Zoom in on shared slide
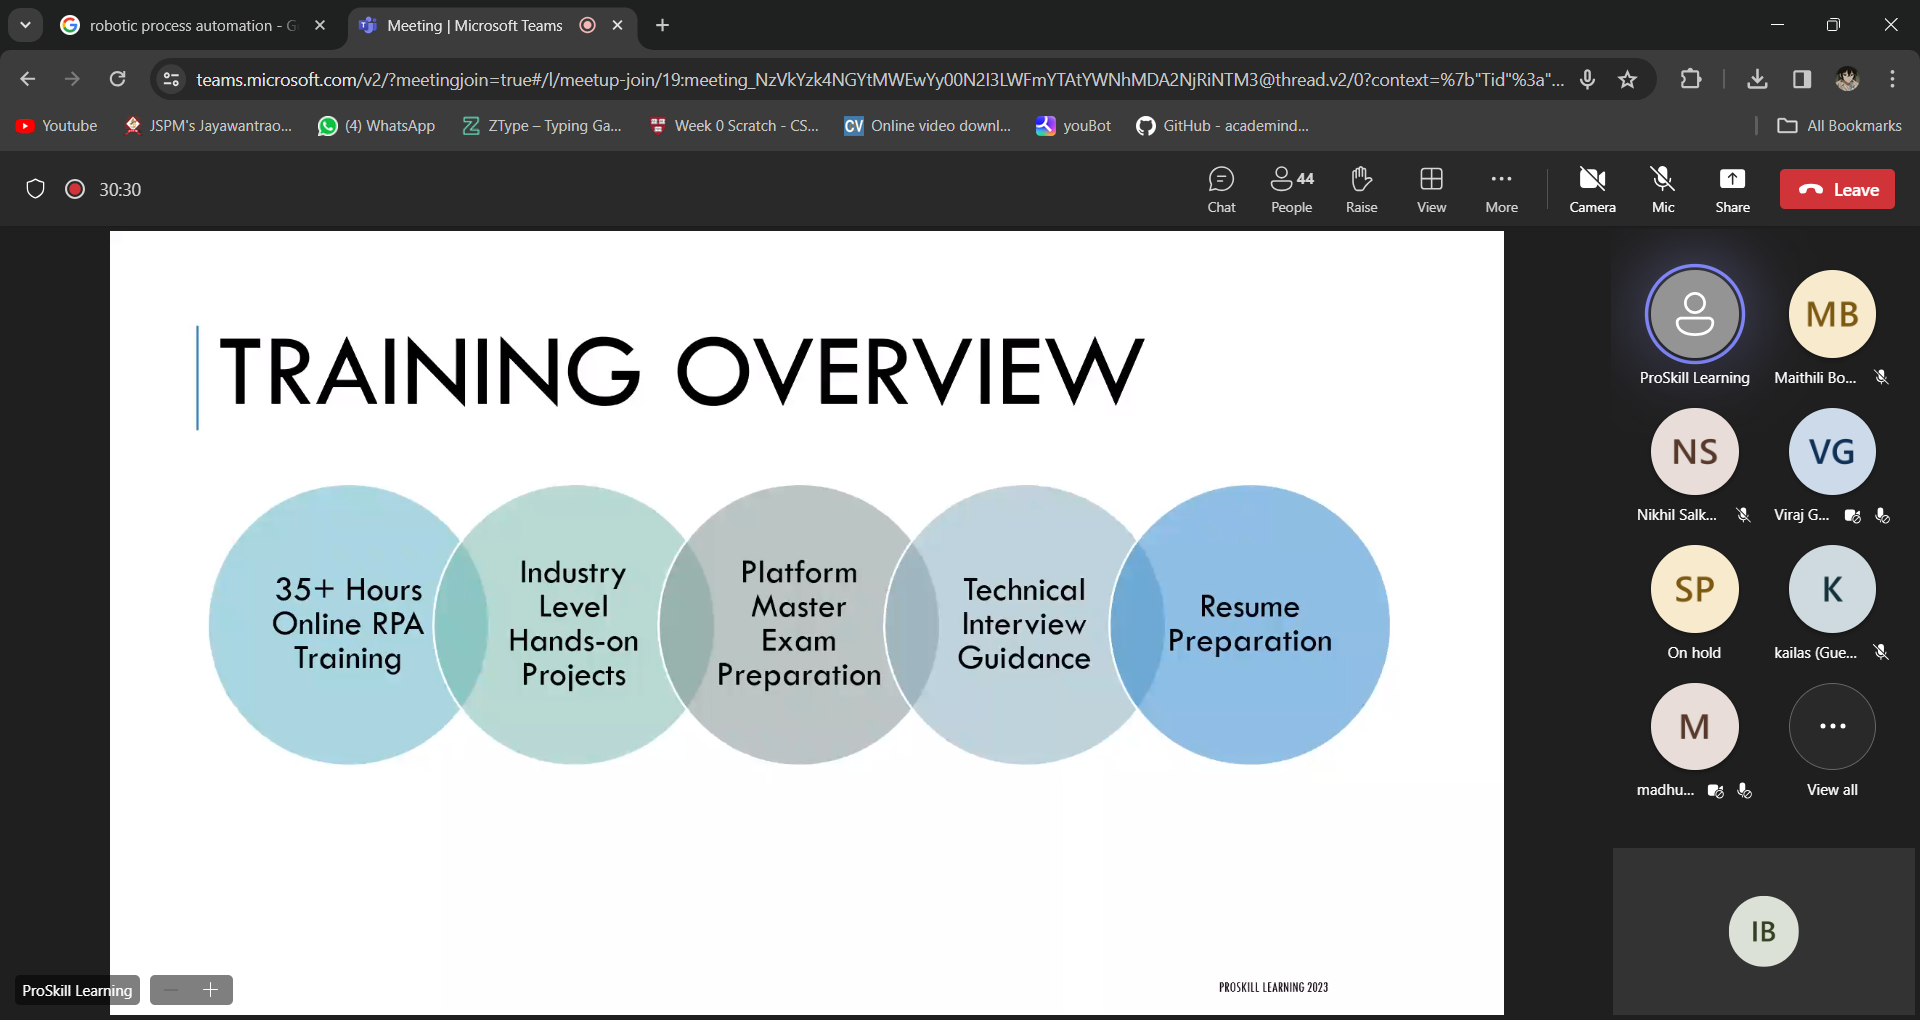1920x1020 pixels. coord(211,990)
